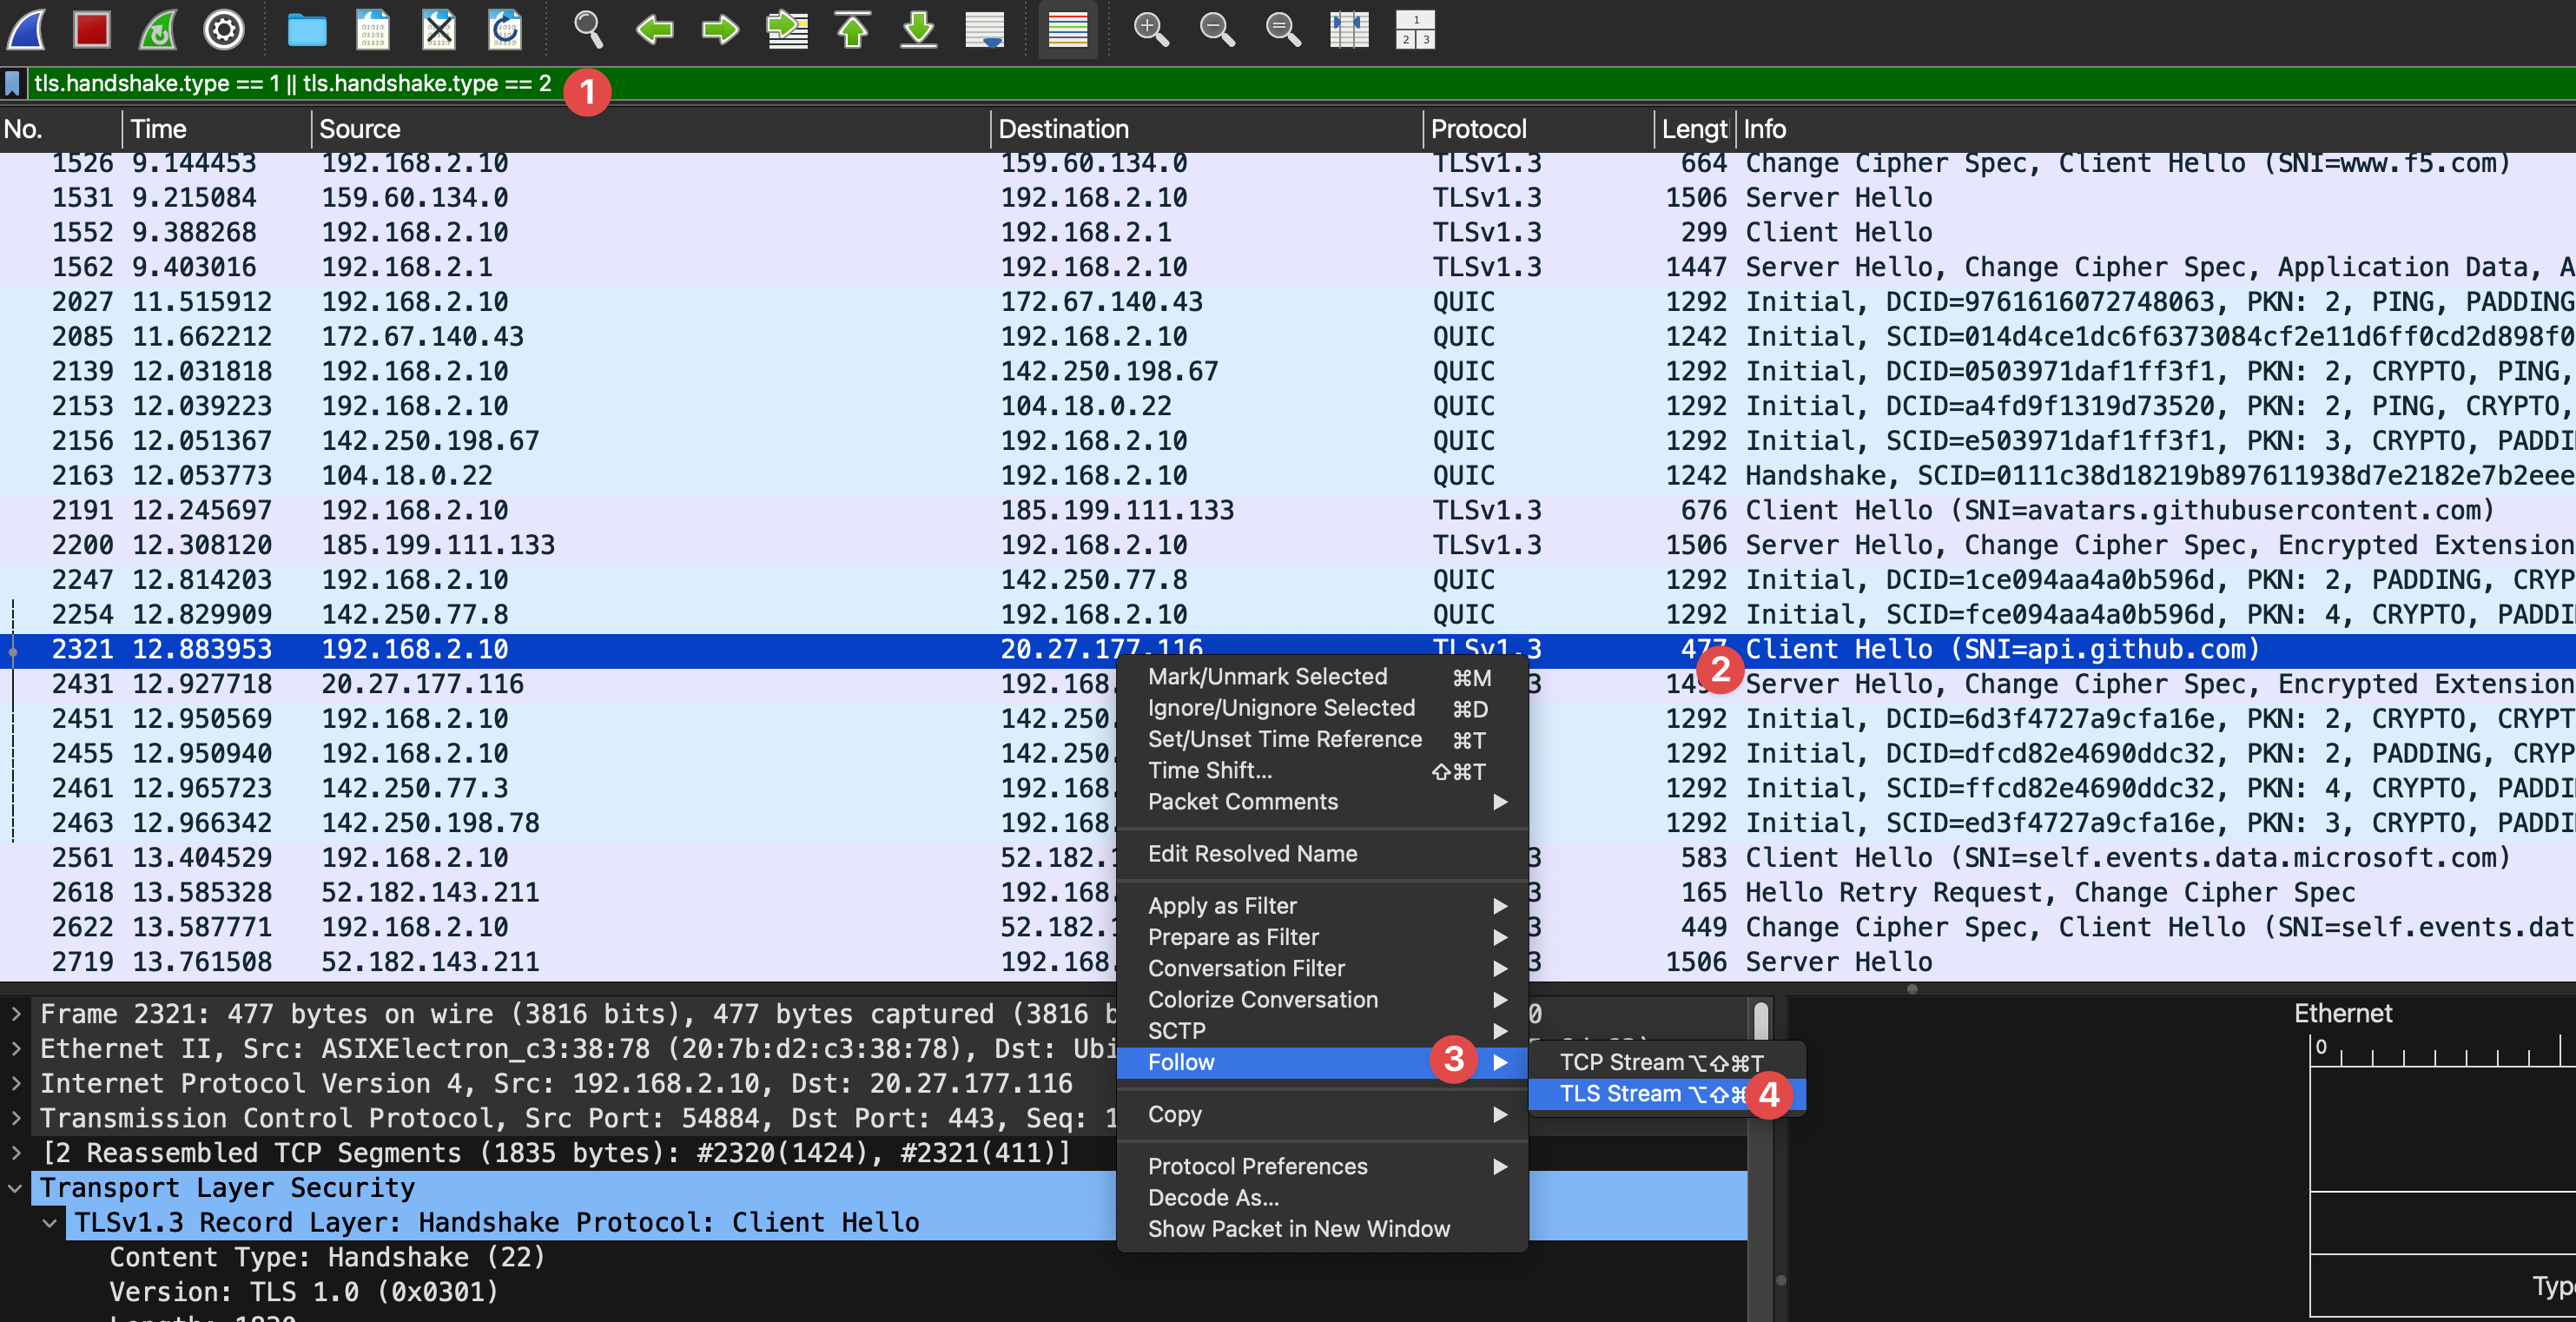
Task: Open the capture options gear
Action: [223, 30]
